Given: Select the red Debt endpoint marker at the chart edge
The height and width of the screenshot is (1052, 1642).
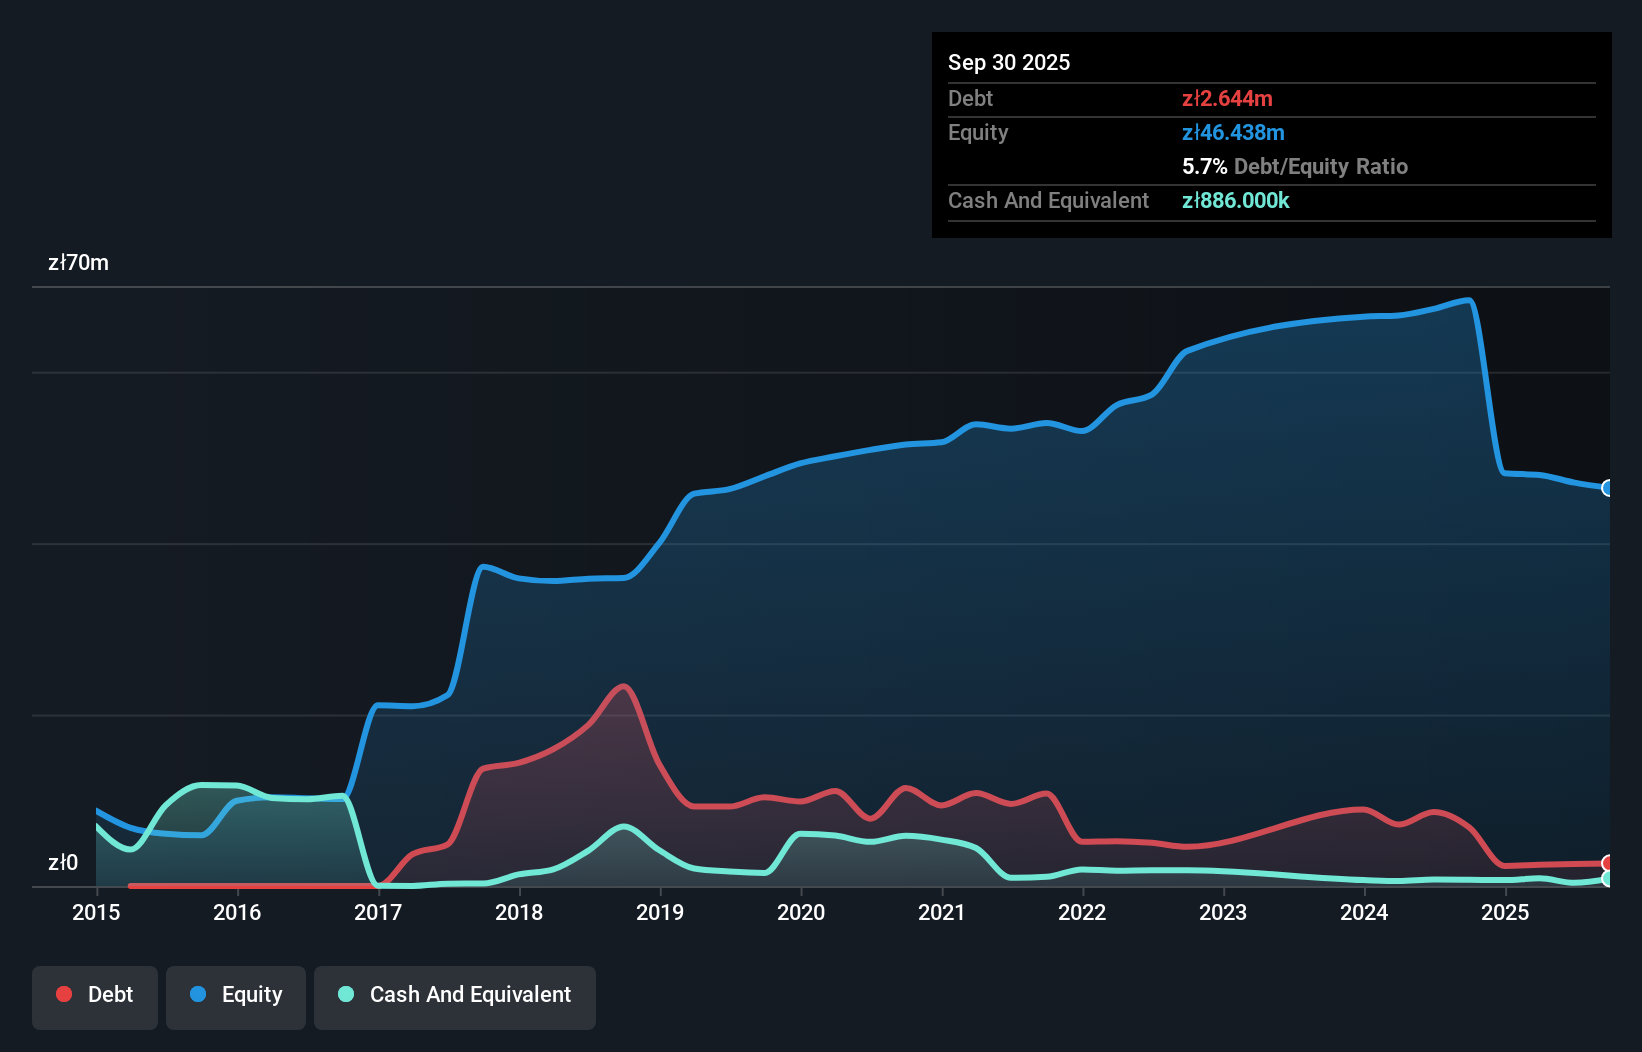Looking at the screenshot, I should 1608,862.
